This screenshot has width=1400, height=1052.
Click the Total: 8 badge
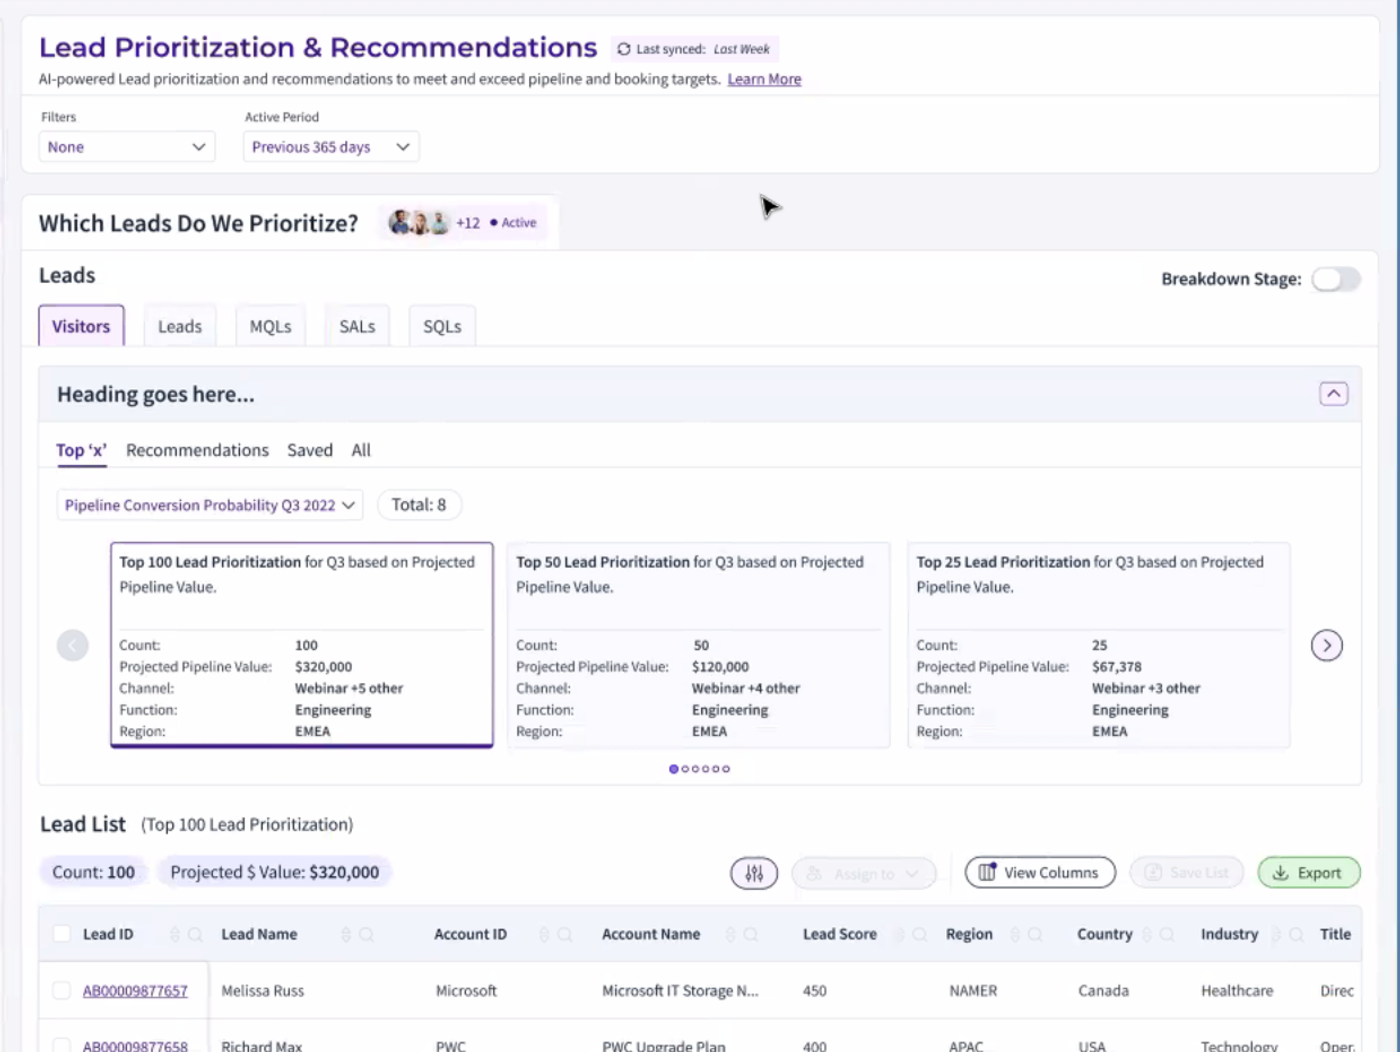pos(419,505)
